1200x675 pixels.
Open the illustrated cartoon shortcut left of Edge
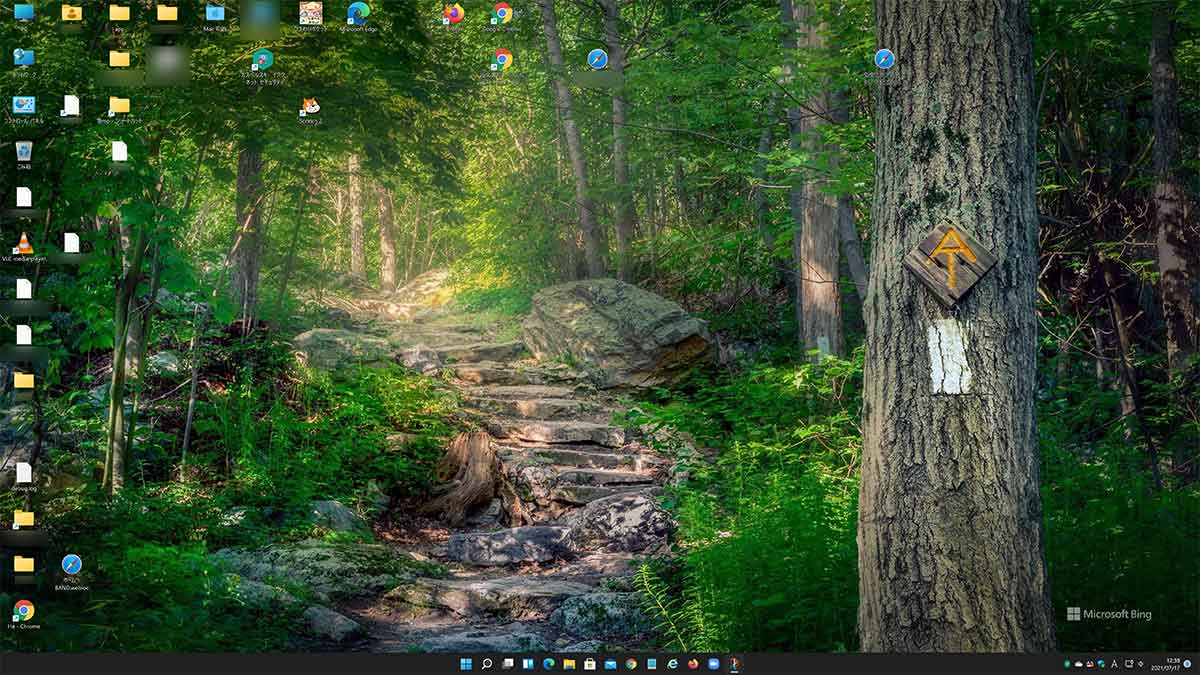pyautogui.click(x=311, y=13)
